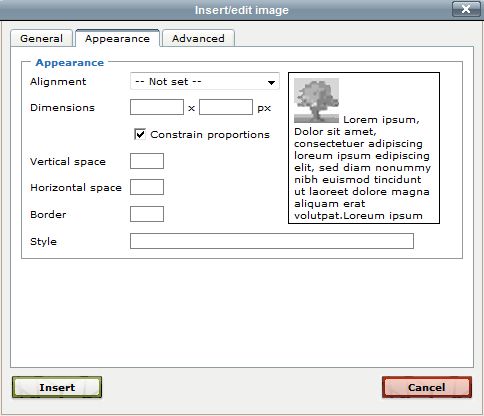Viewport: 484px width, 416px height.
Task: Switch to the General tab
Action: 41,38
